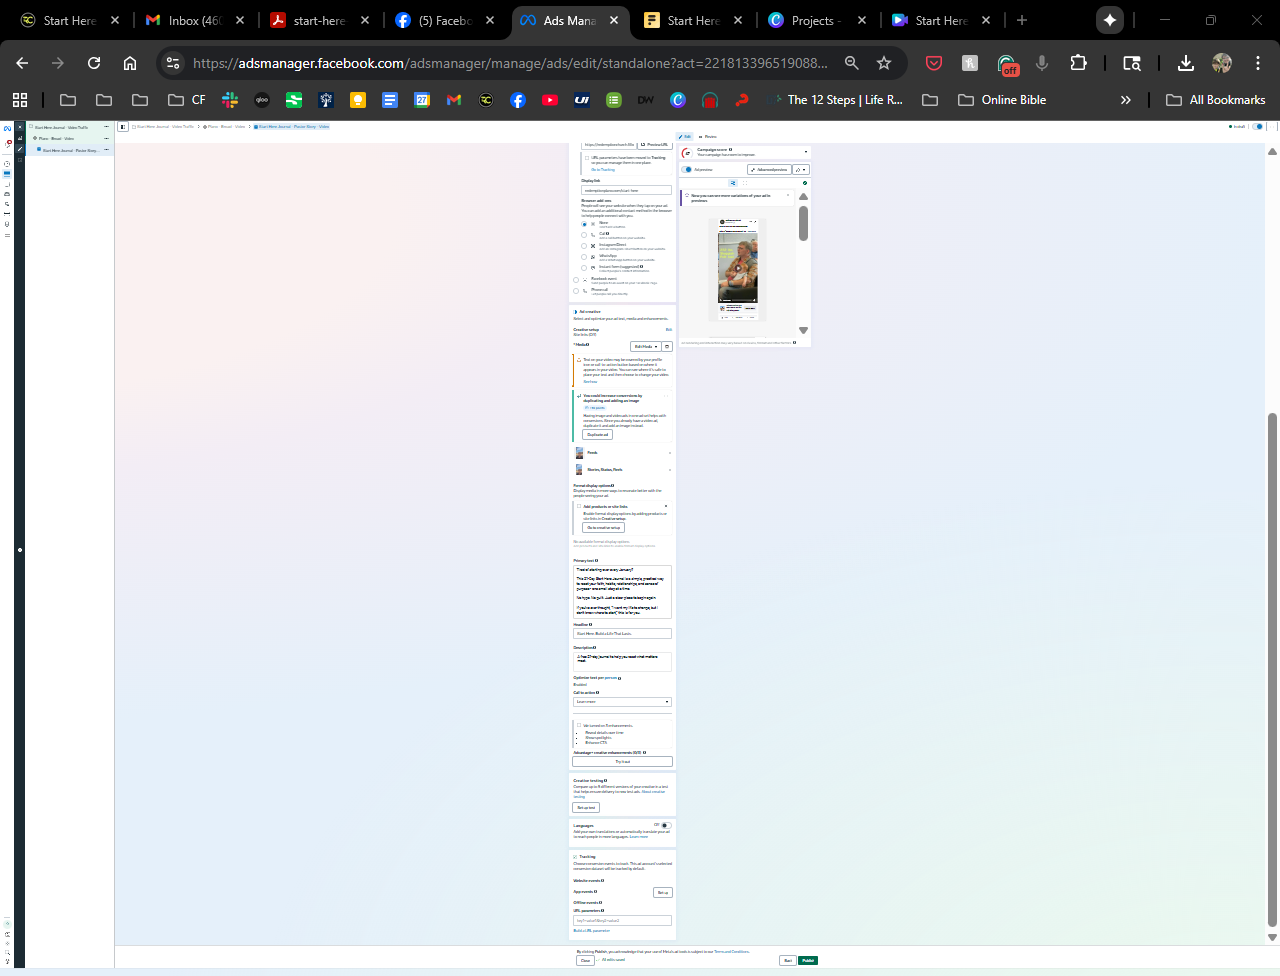Viewport: 1280px width, 976px height.
Task: Click the Duplicate ad button
Action: (597, 435)
